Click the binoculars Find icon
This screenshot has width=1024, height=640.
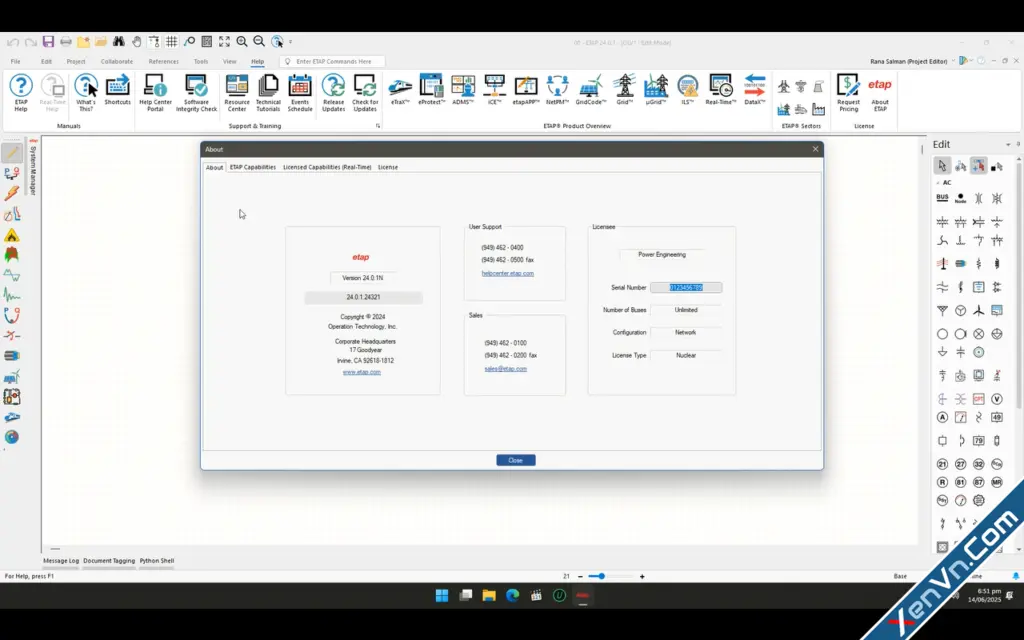[118, 42]
